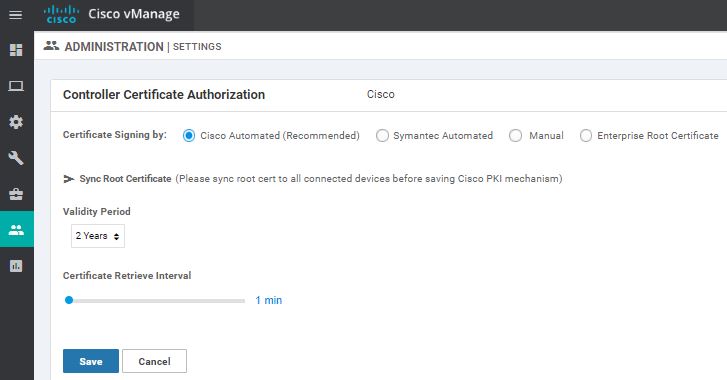Open the Maintenance briefcase icon in sidebar
The width and height of the screenshot is (727, 380).
[x=16, y=194]
